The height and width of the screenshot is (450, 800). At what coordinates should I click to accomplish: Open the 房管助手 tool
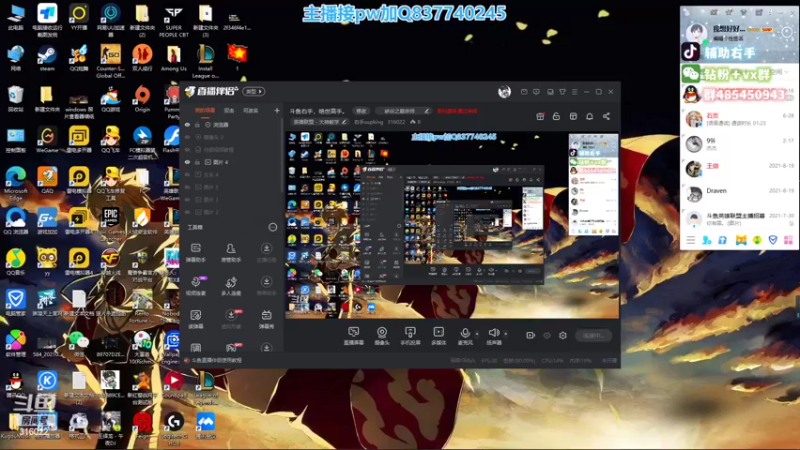pos(231,253)
